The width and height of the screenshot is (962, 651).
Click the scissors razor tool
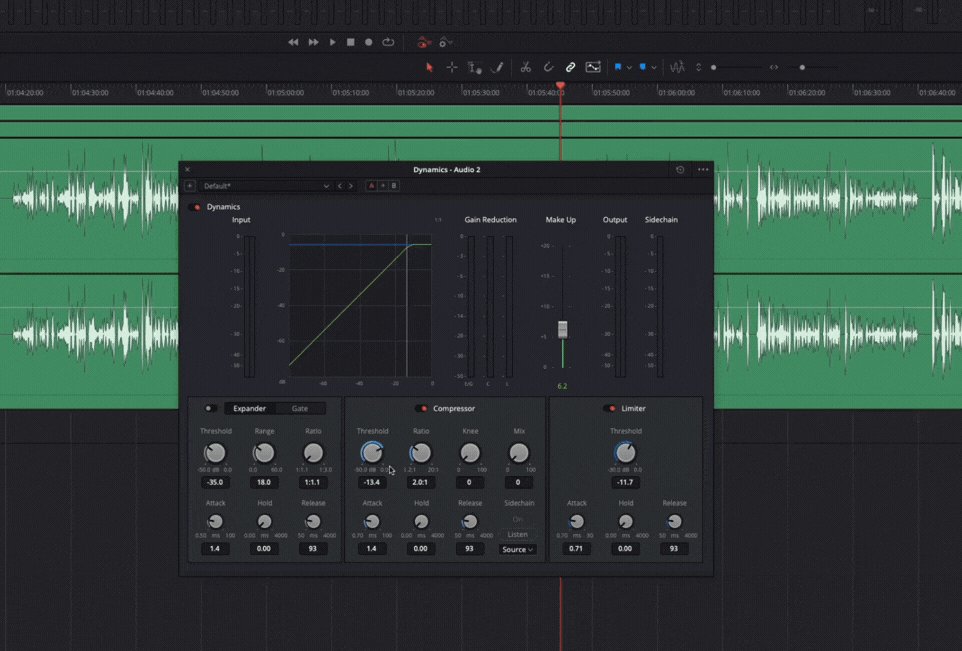point(526,67)
